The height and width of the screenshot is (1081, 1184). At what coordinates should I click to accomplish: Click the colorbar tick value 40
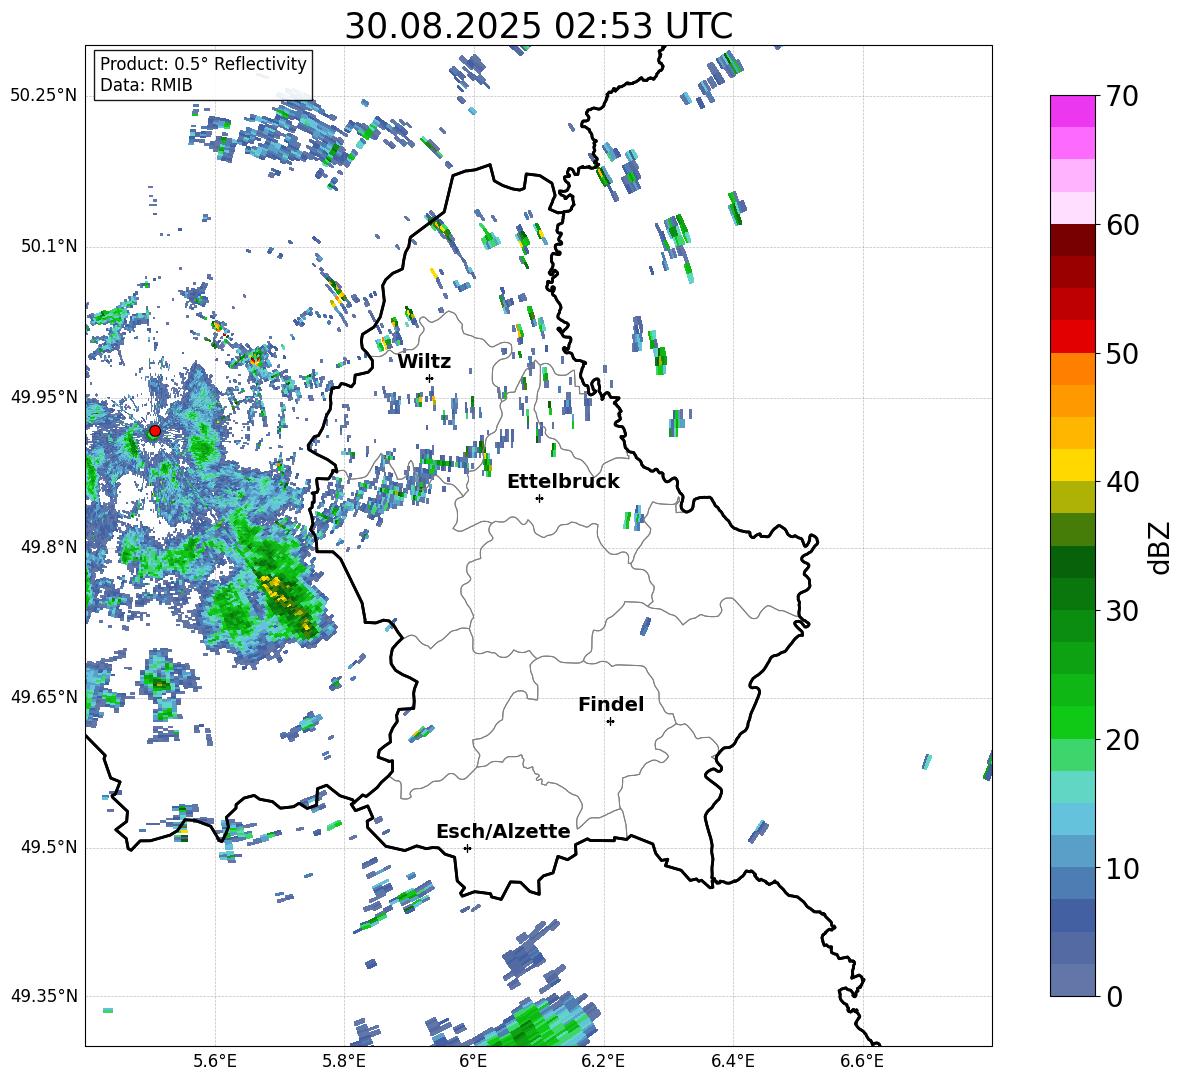point(1122,482)
